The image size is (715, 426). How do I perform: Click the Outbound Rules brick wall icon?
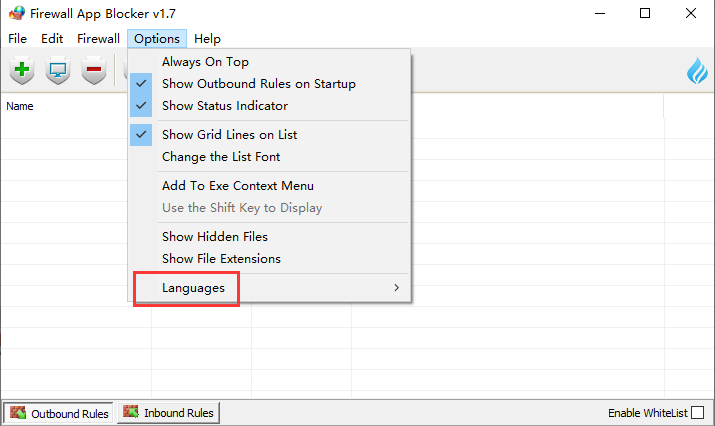(x=18, y=413)
